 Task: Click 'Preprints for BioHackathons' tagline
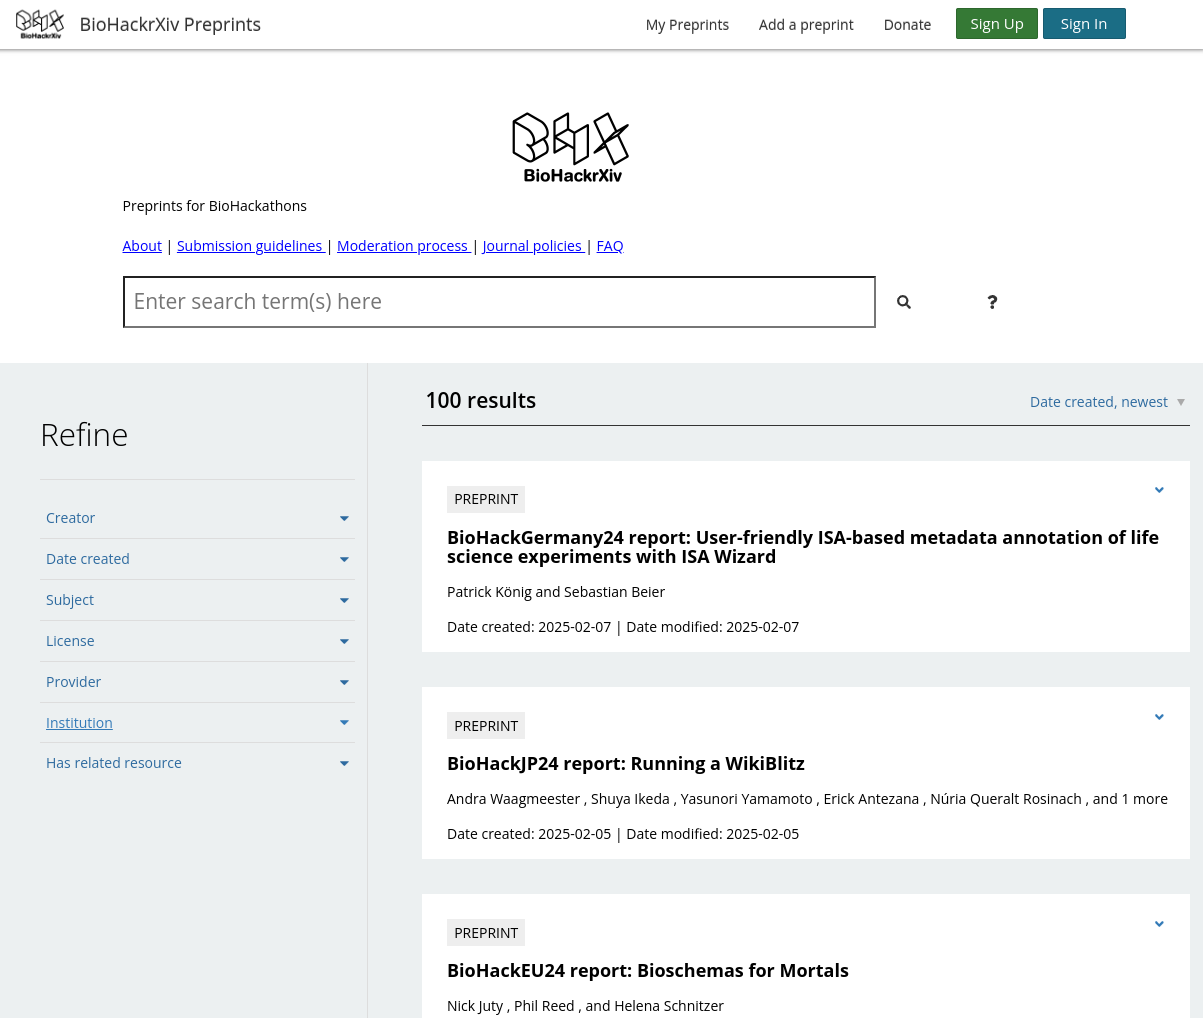215,206
